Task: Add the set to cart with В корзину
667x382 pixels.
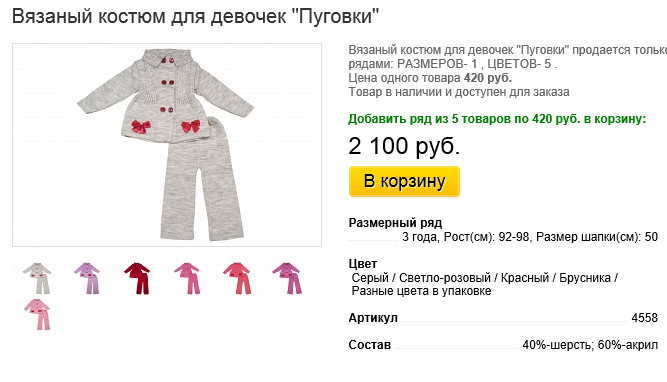Action: [x=404, y=181]
